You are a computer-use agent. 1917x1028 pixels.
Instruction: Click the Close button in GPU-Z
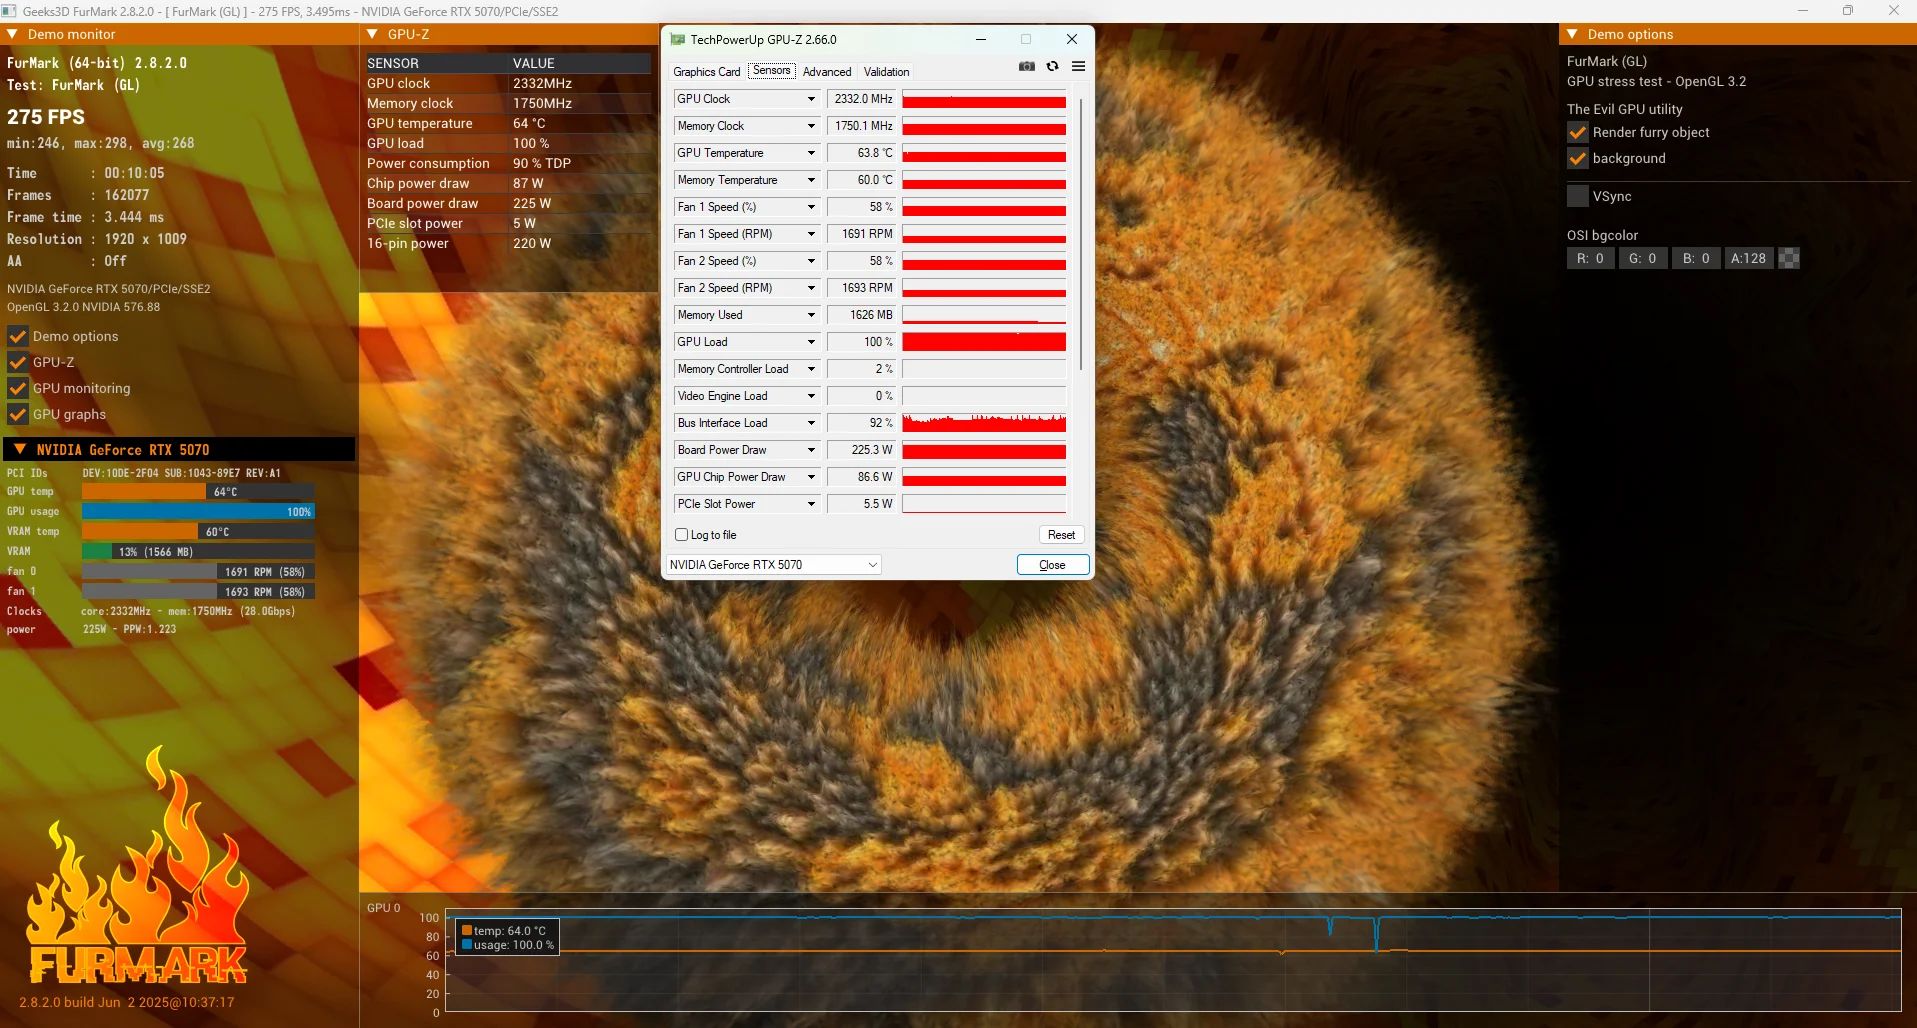(1053, 565)
